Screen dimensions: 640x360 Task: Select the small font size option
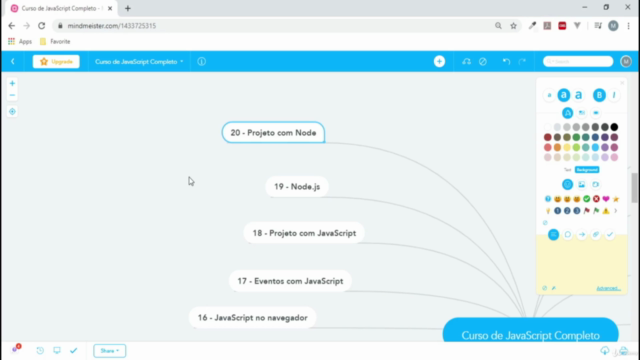[x=549, y=95]
